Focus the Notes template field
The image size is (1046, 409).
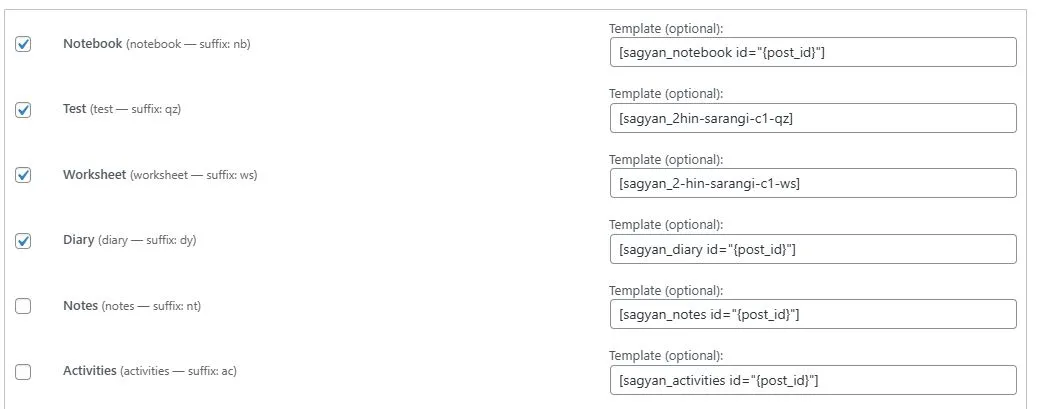812,314
